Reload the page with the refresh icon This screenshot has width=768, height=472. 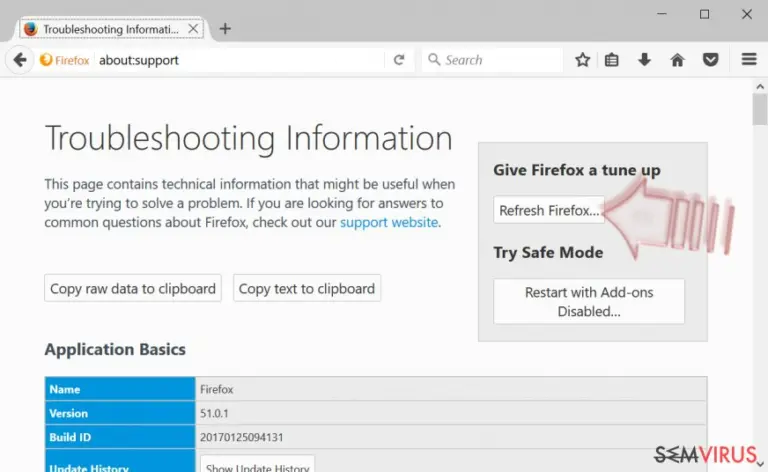399,60
